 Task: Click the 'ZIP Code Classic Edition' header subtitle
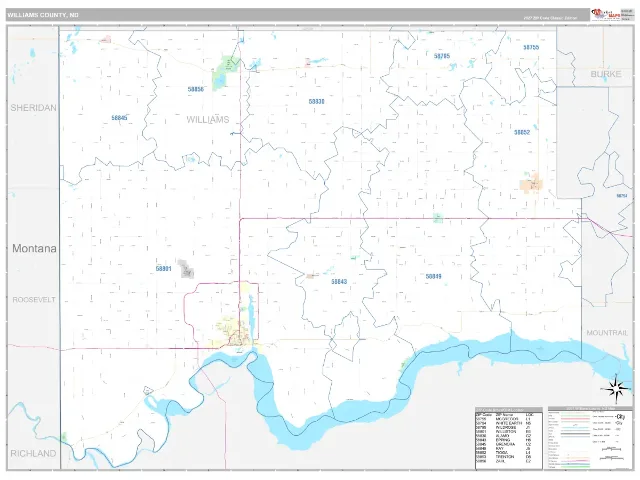tap(550, 18)
